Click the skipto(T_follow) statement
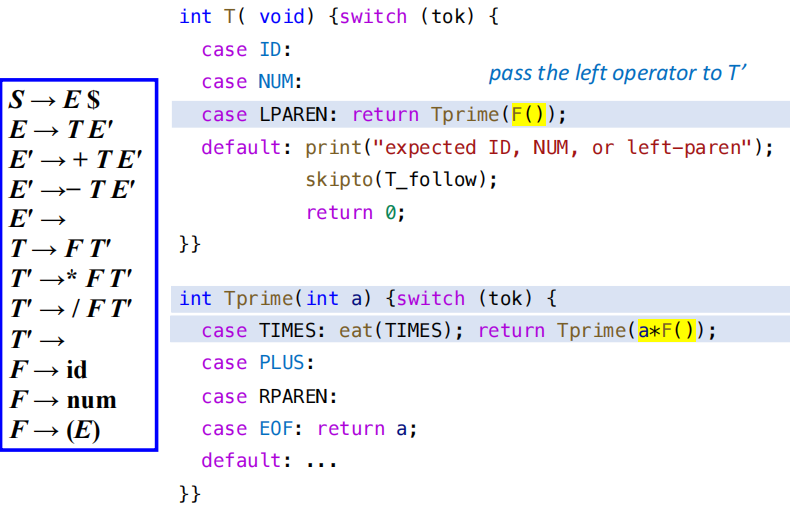 400,180
